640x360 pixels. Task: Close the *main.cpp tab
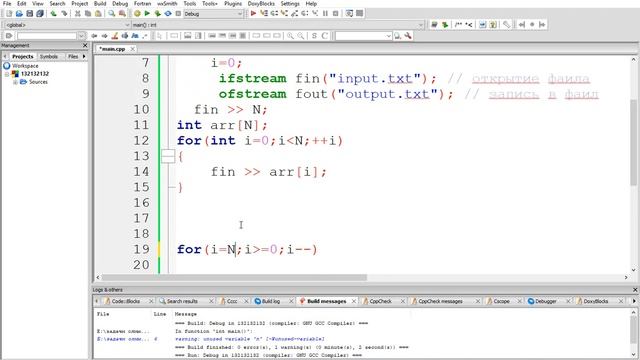pos(132,49)
